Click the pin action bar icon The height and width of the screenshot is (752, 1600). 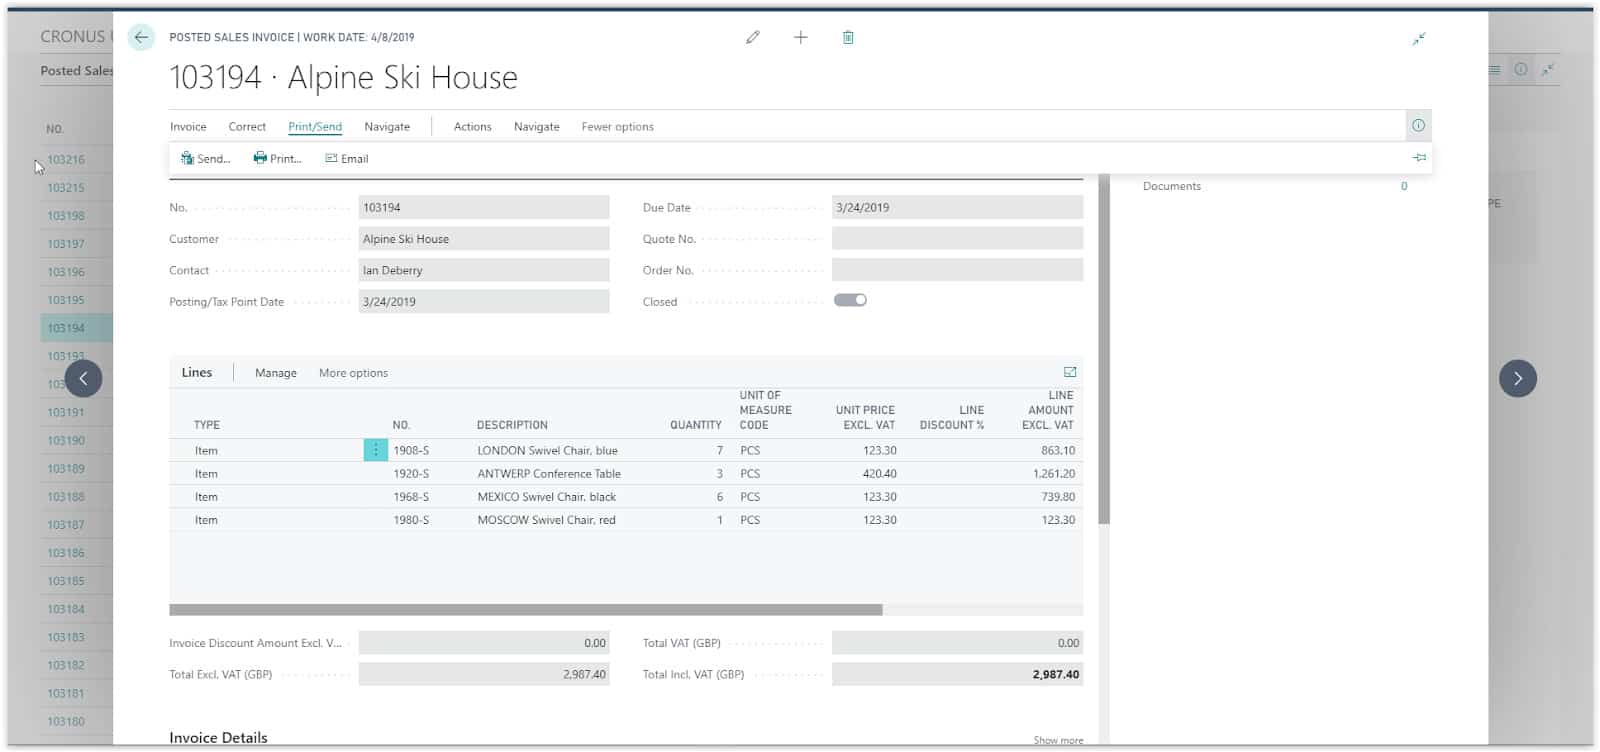coord(1419,158)
